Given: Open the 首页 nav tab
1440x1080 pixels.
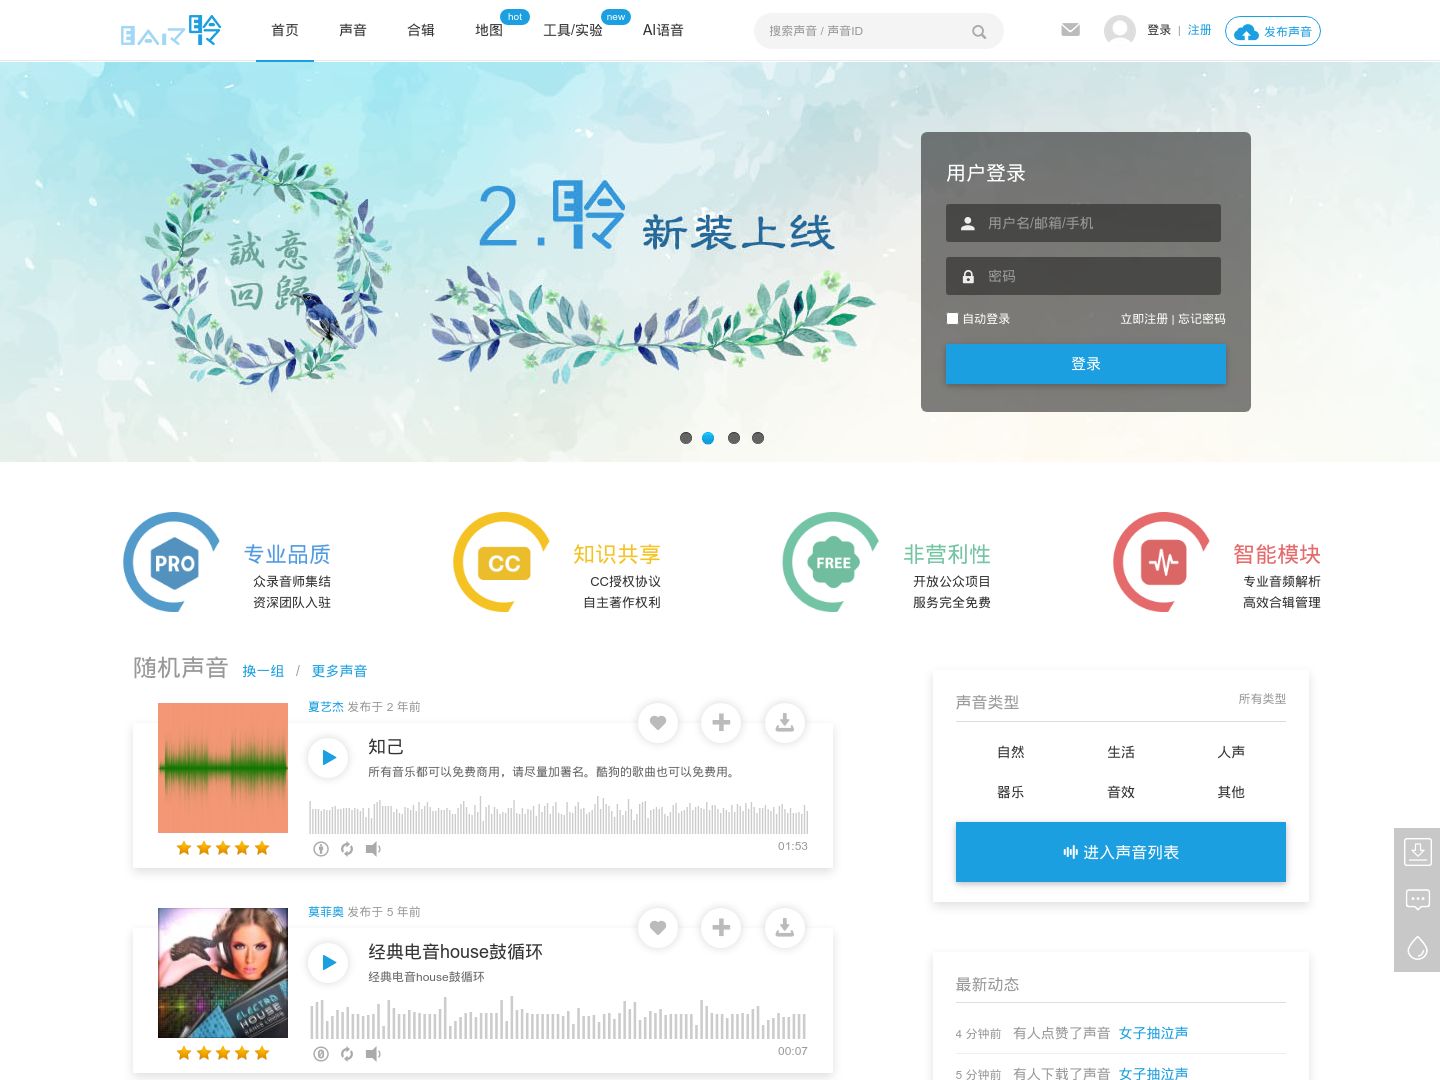Looking at the screenshot, I should pyautogui.click(x=285, y=30).
